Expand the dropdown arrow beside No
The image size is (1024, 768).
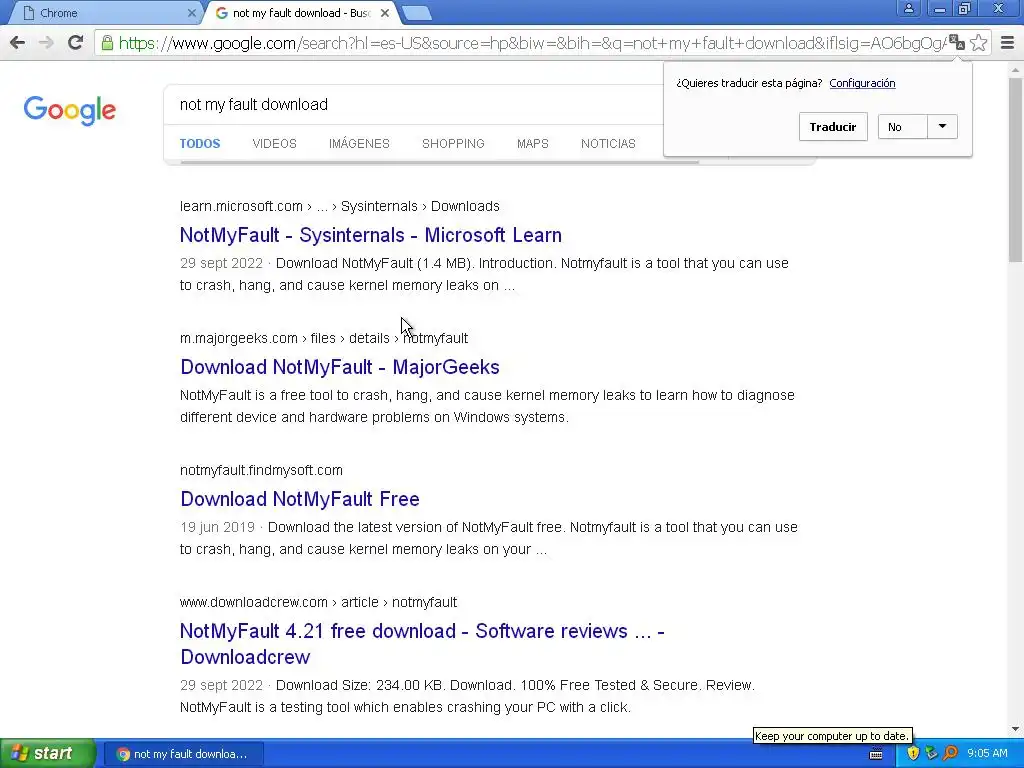pyautogui.click(x=942, y=127)
